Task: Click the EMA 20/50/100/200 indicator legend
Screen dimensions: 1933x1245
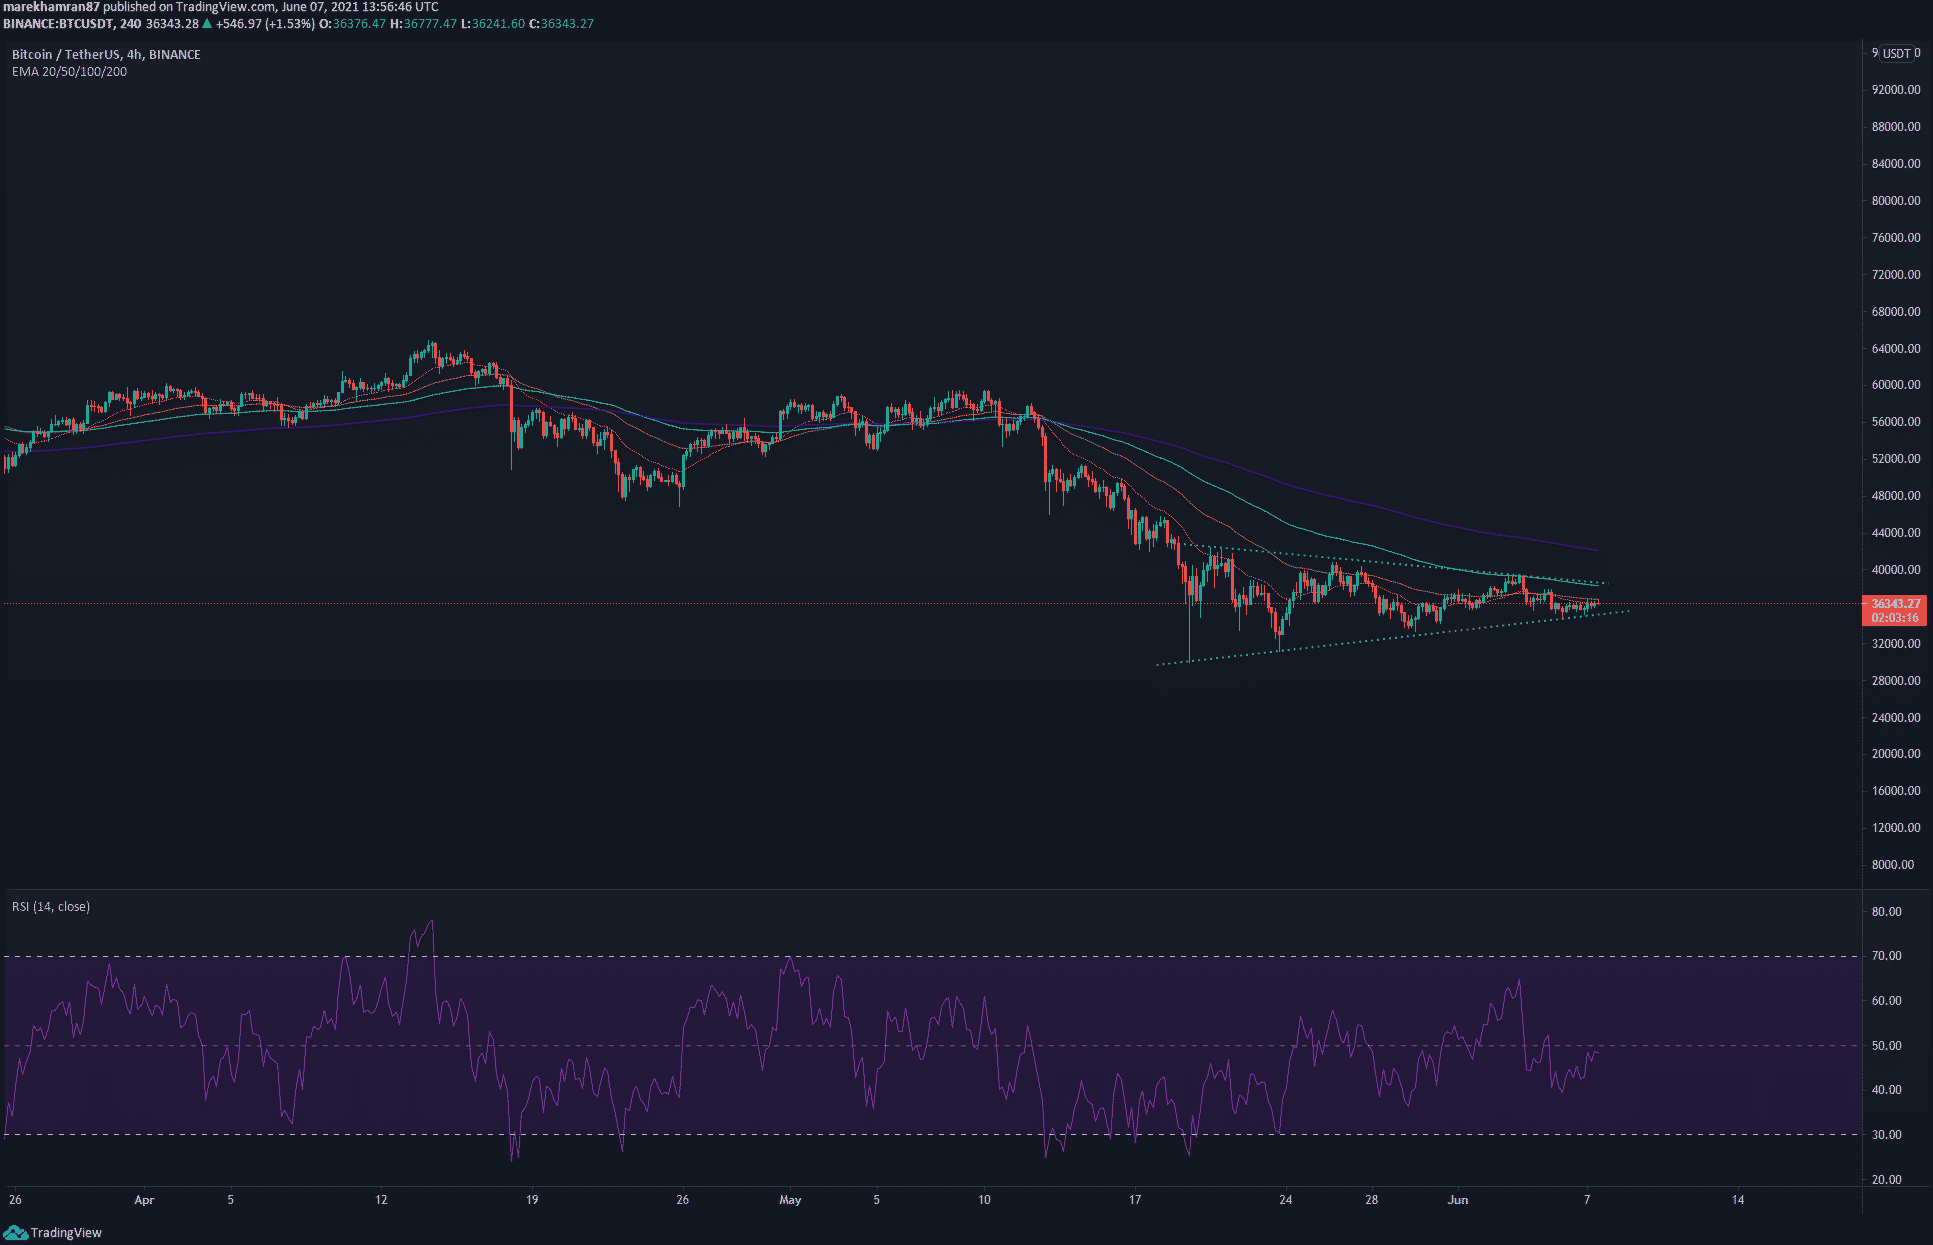Action: [x=69, y=72]
